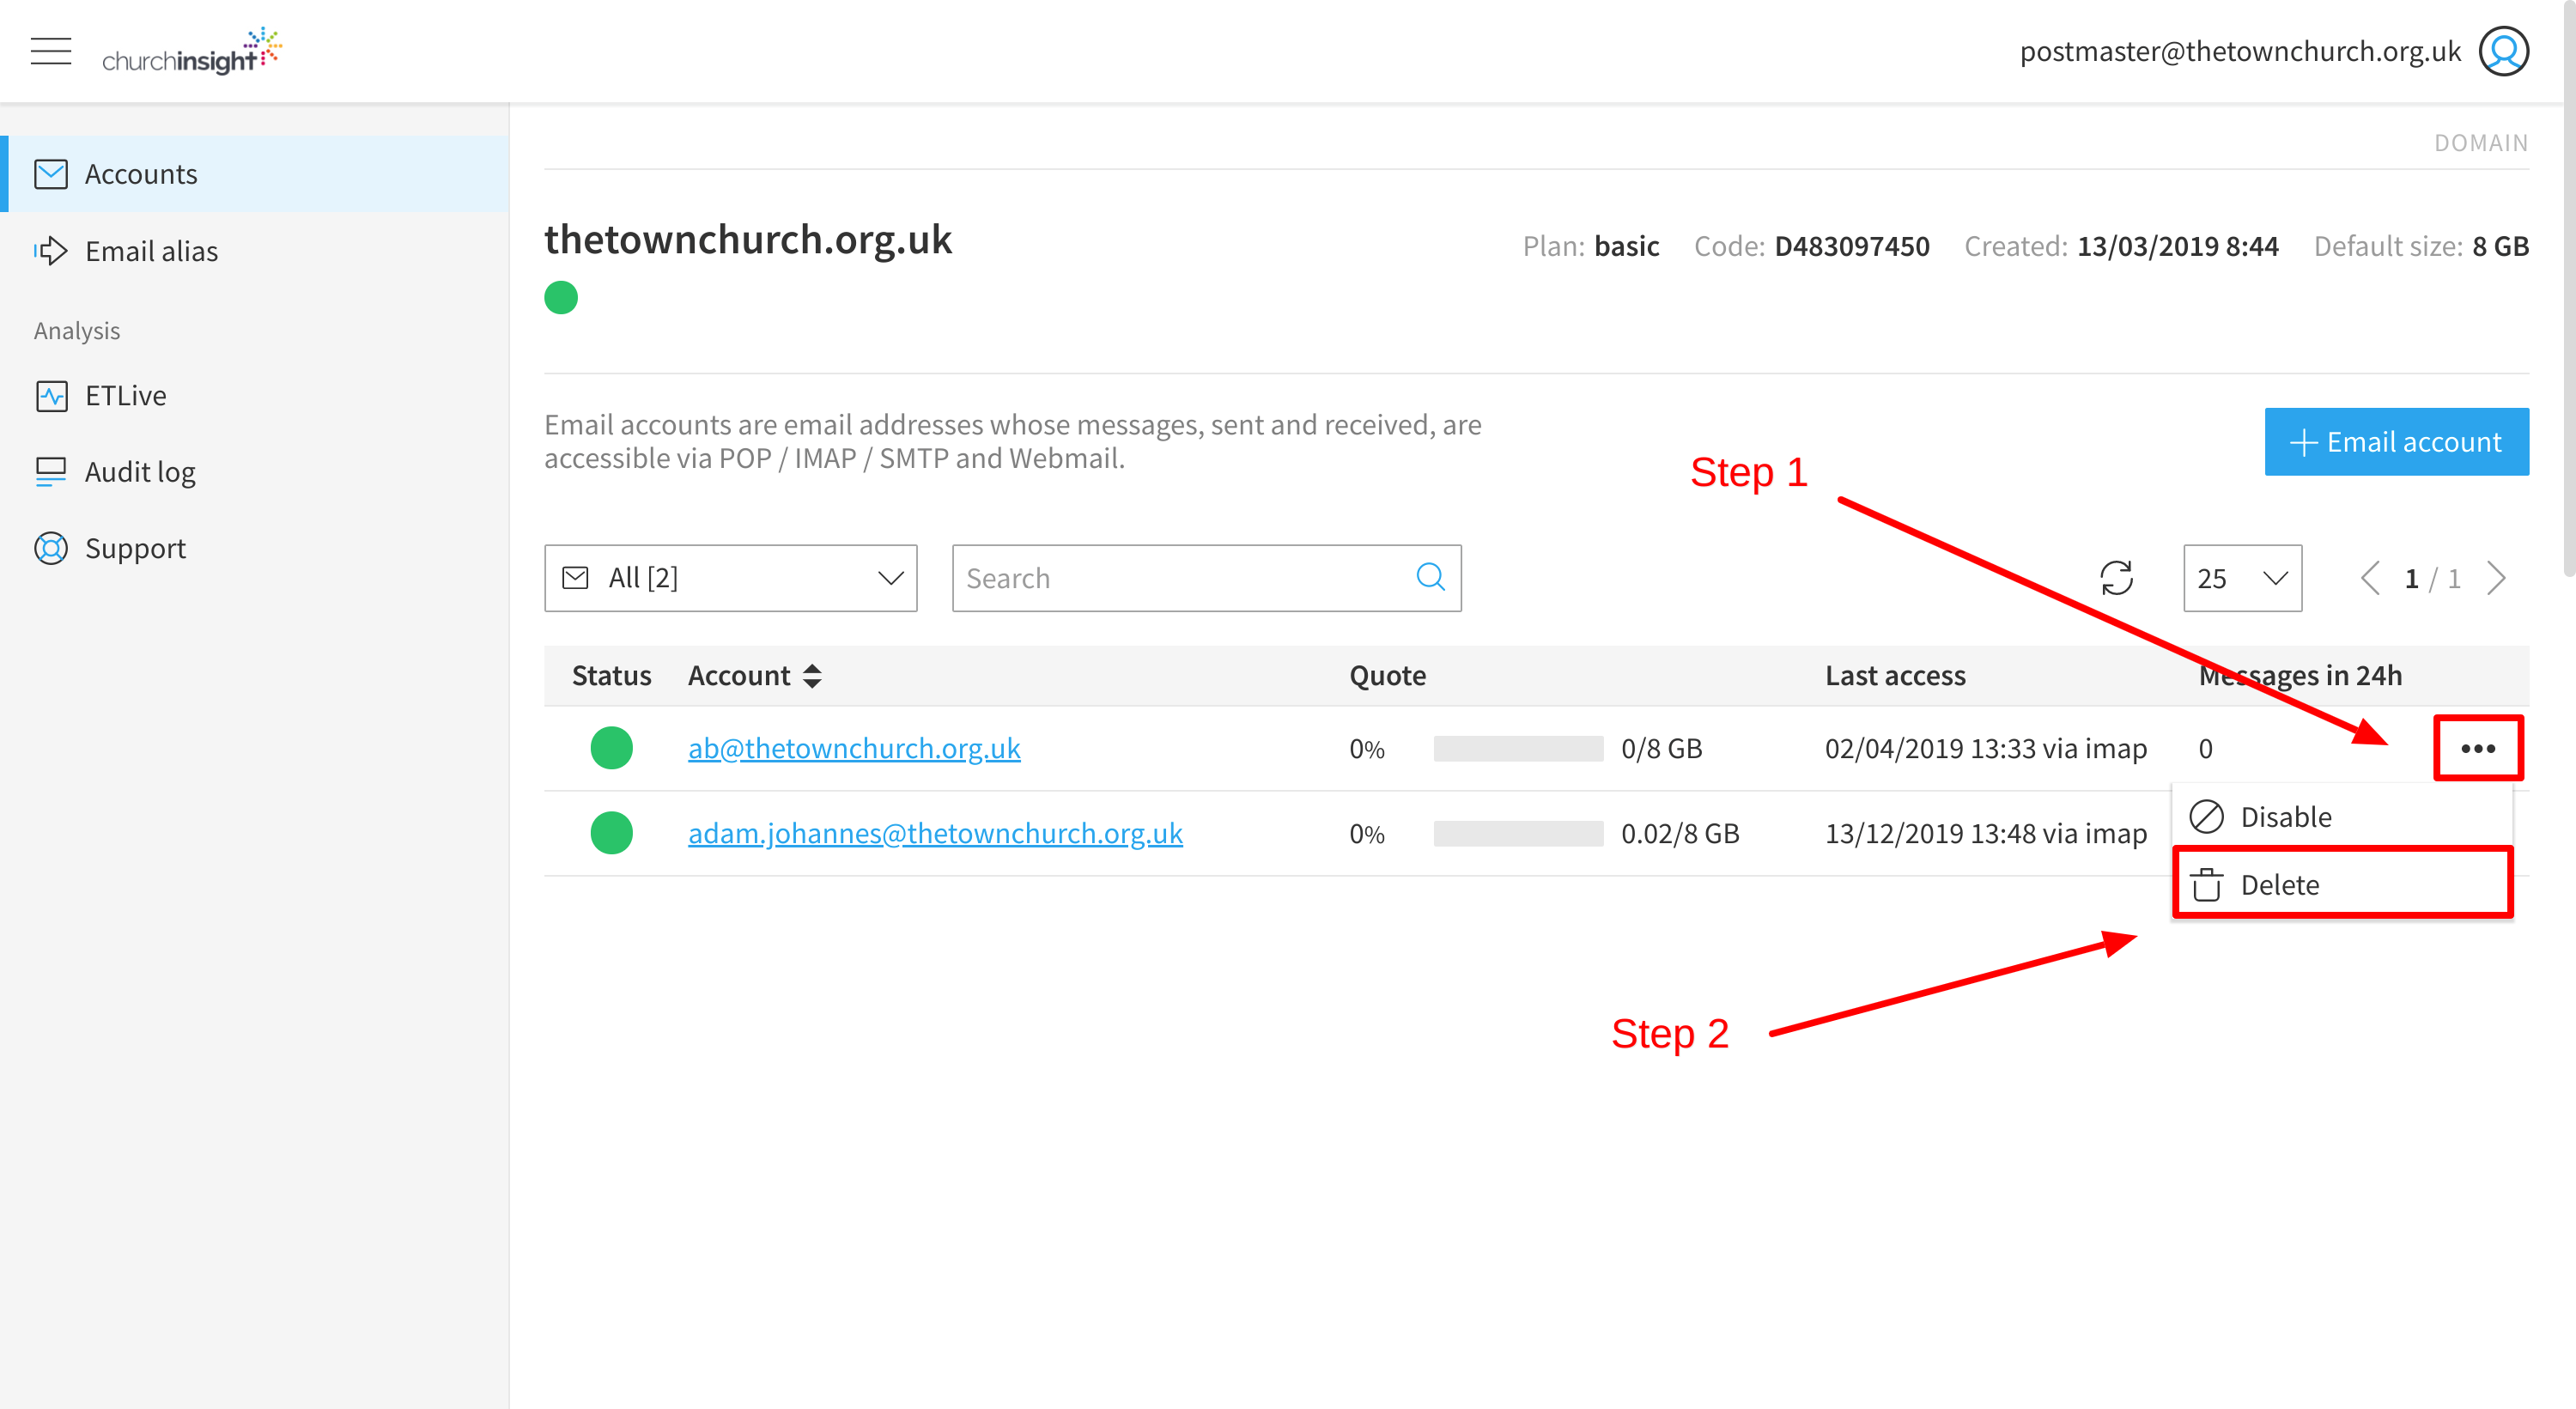Click the refresh/sync icon above account list
This screenshot has width=2576, height=1409.
(x=2117, y=576)
